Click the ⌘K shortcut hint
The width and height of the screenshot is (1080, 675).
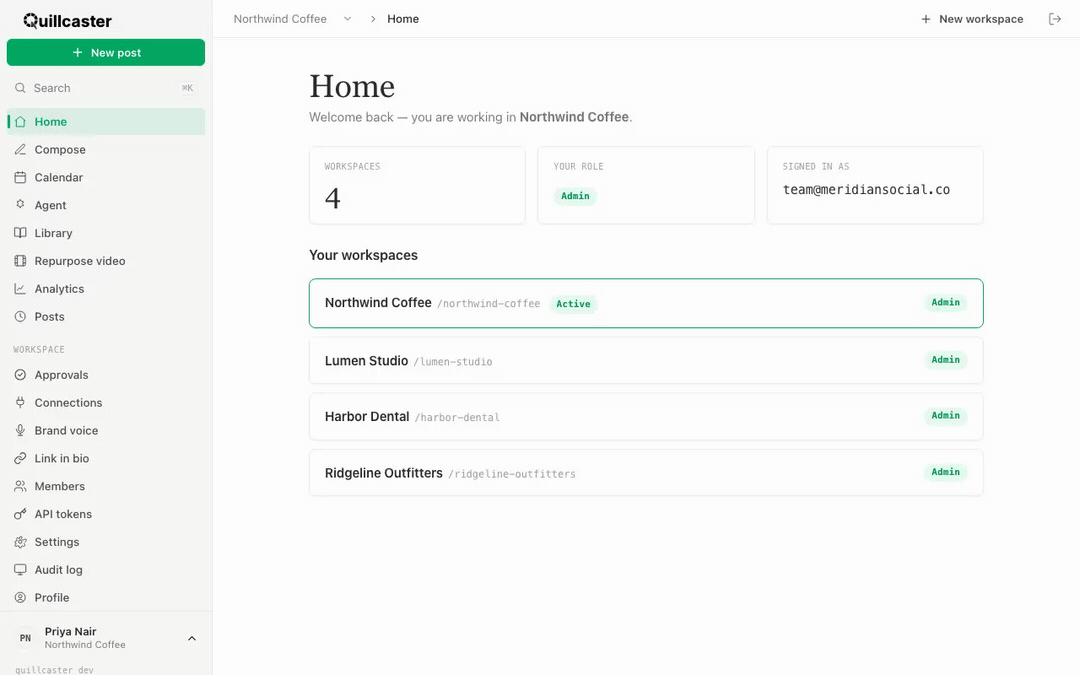[187, 87]
